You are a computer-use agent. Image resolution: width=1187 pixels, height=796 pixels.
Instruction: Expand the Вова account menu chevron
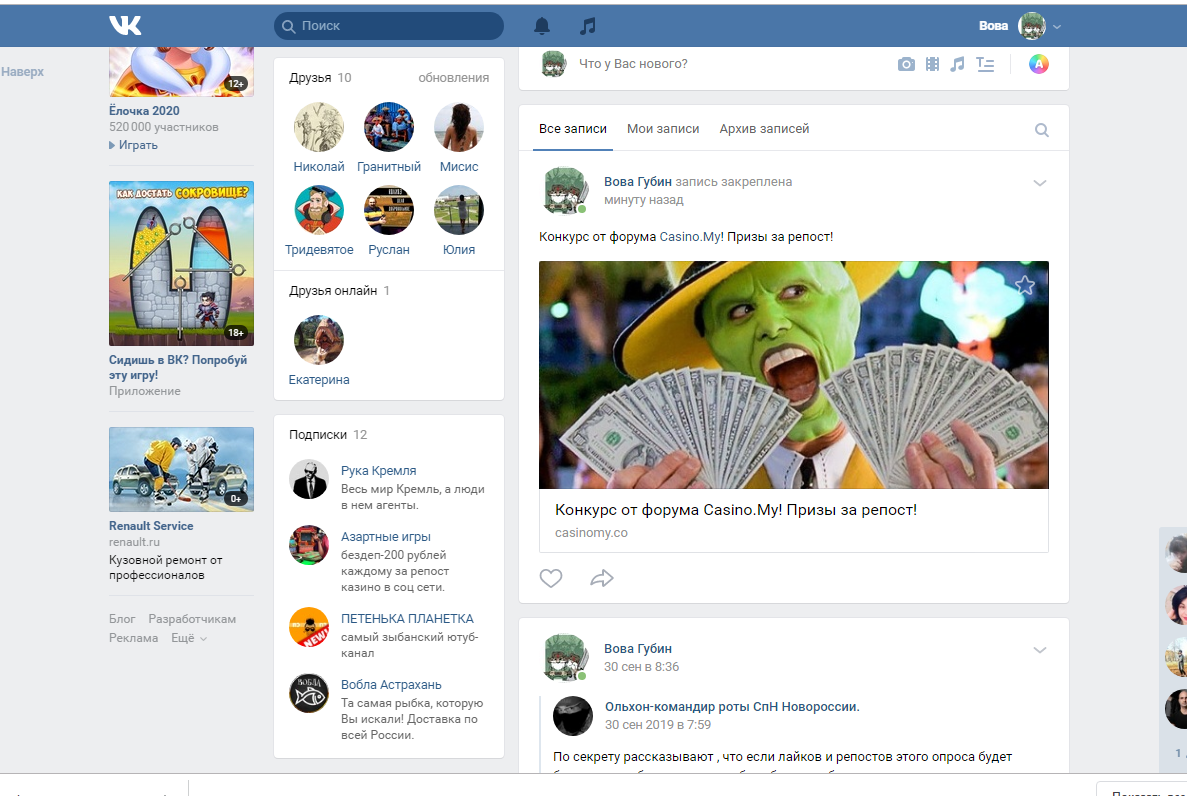(1057, 27)
